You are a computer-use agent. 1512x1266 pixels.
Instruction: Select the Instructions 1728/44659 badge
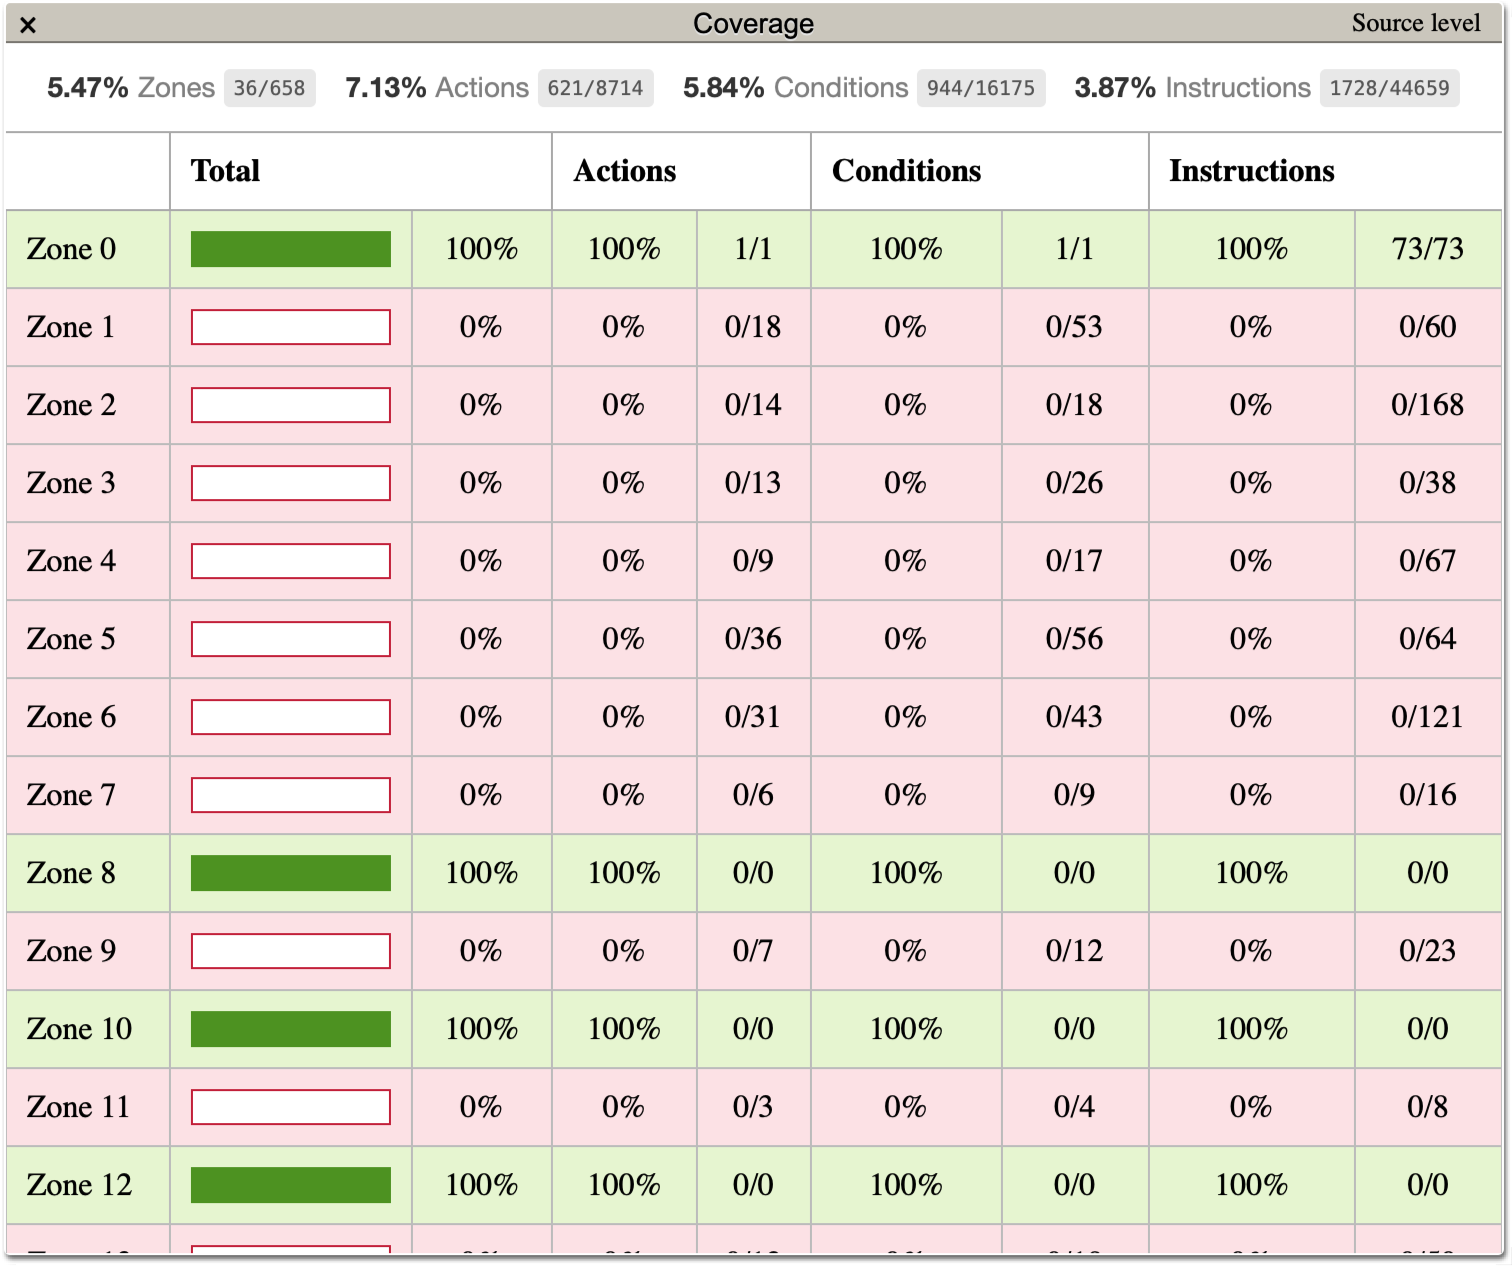click(x=1389, y=88)
